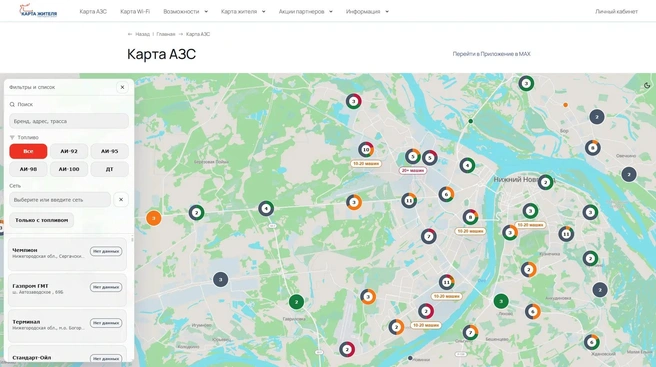Go back via the Назад link
The width and height of the screenshot is (656, 367).
click(142, 34)
